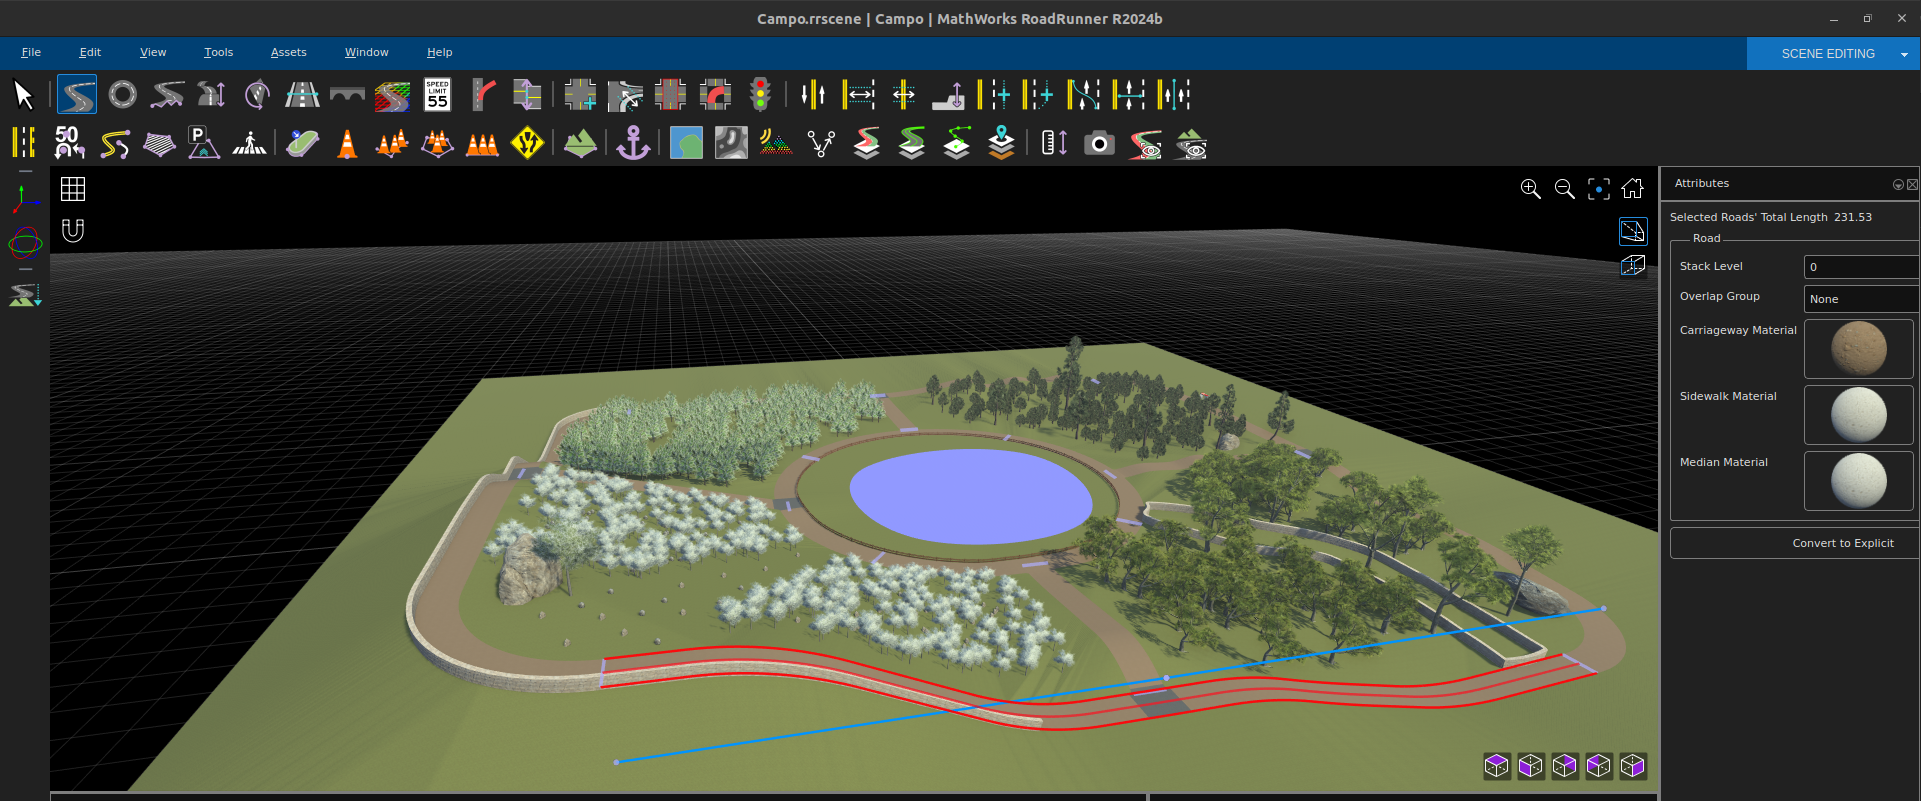Choose the single traffic cone prop tool
The image size is (1921, 801).
coord(347,144)
